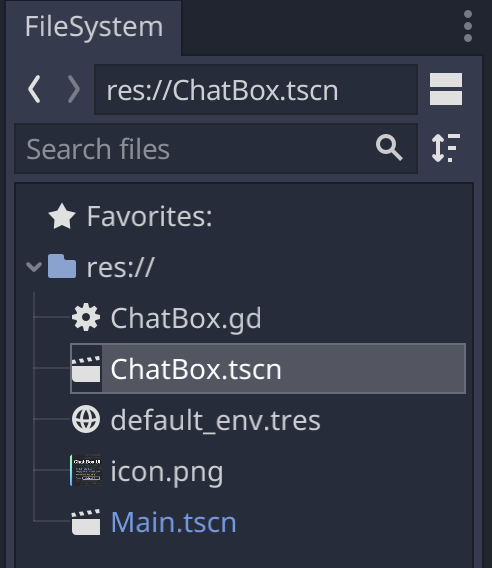
Task: Select the res:// root folder
Action: click(x=120, y=267)
